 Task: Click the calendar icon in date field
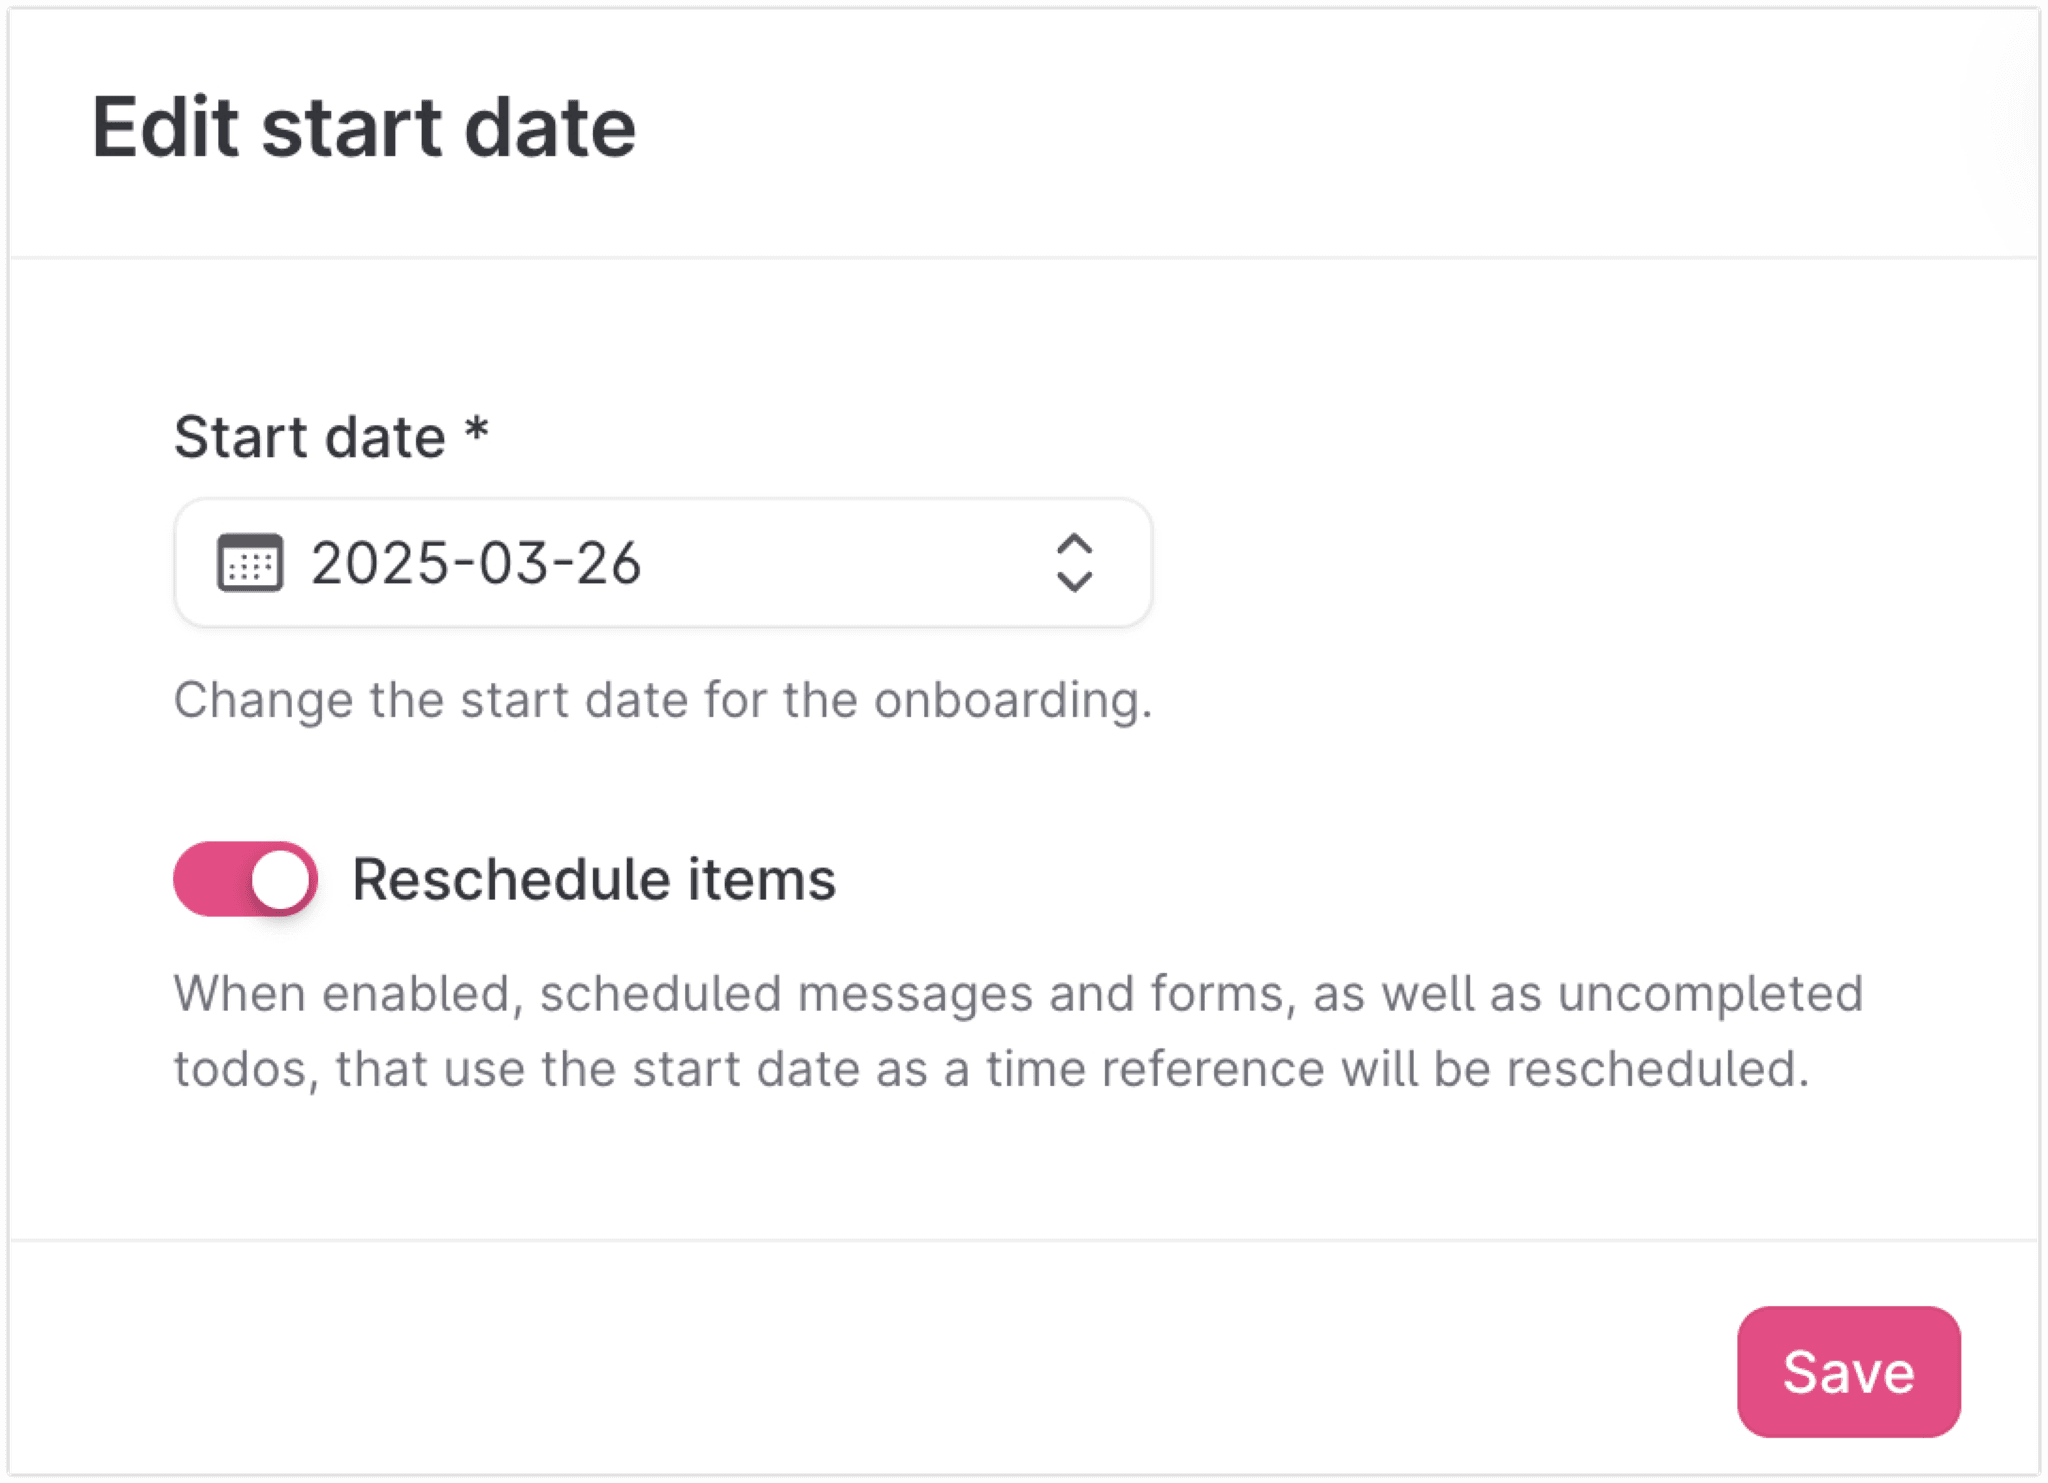click(250, 563)
